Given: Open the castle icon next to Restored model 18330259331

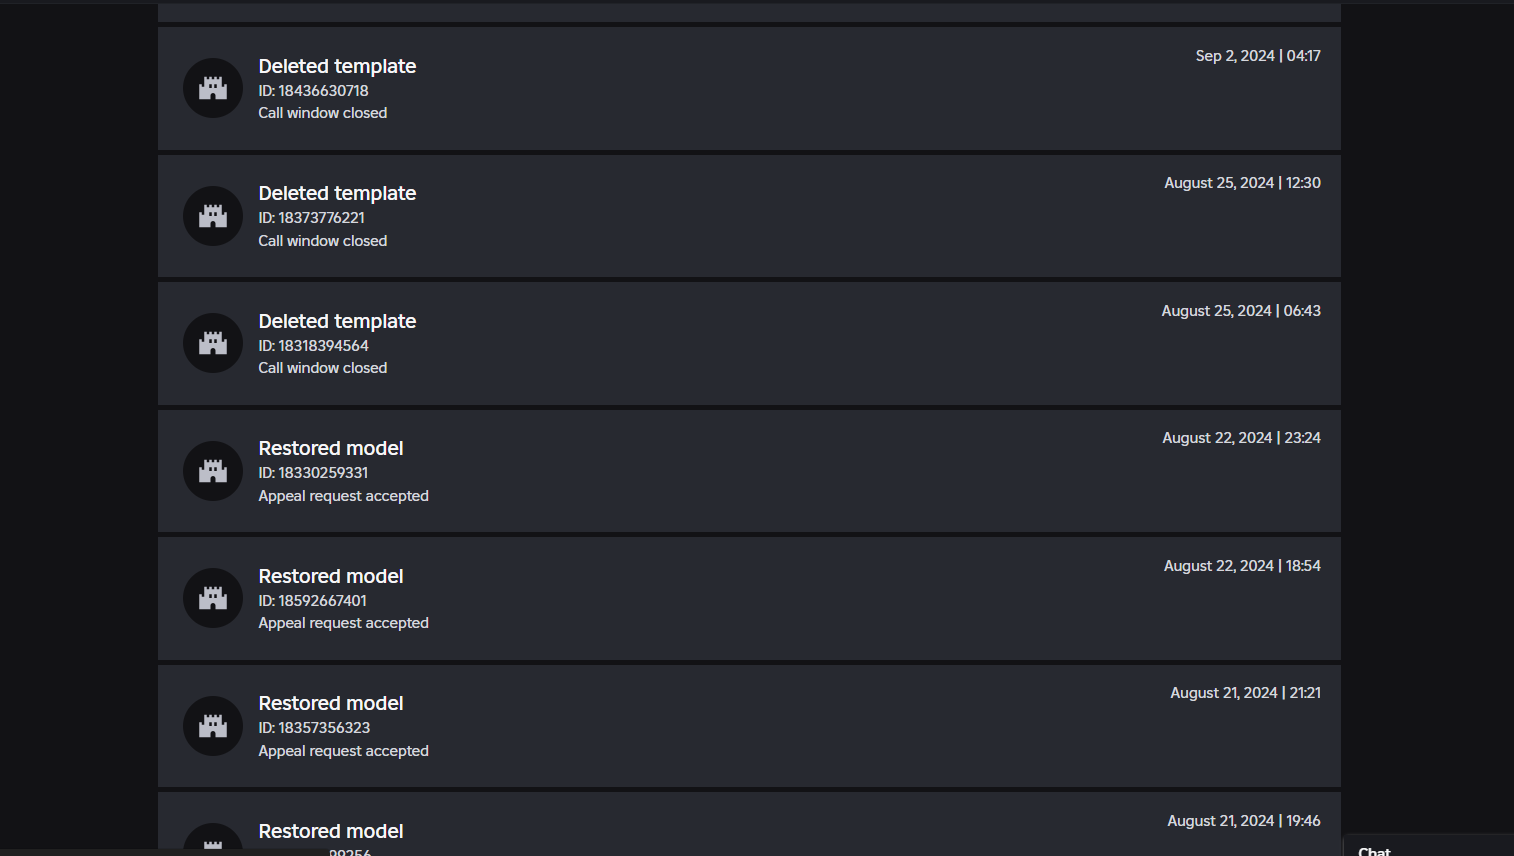Looking at the screenshot, I should click(x=212, y=470).
